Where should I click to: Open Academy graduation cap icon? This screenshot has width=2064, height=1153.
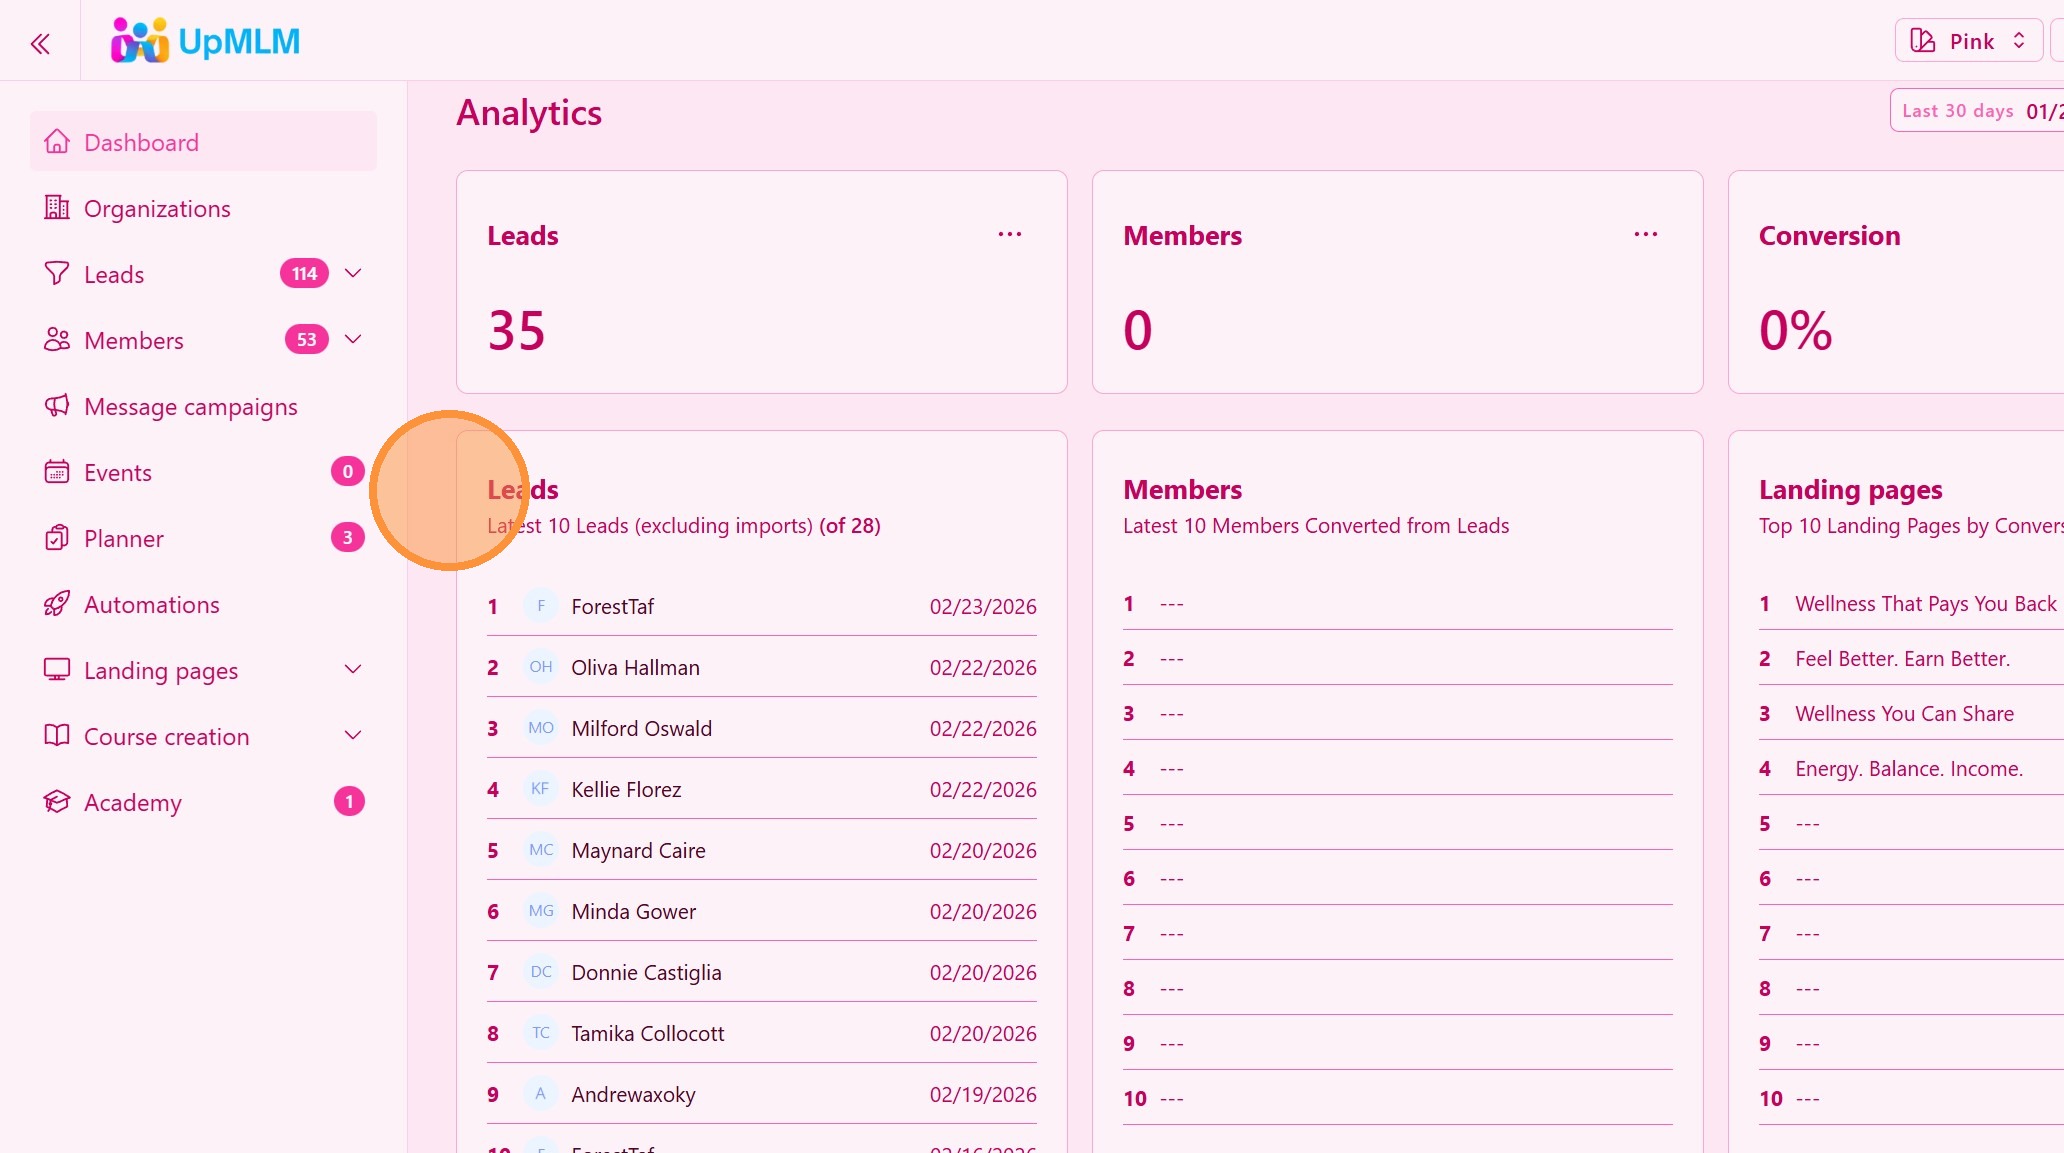click(x=57, y=802)
